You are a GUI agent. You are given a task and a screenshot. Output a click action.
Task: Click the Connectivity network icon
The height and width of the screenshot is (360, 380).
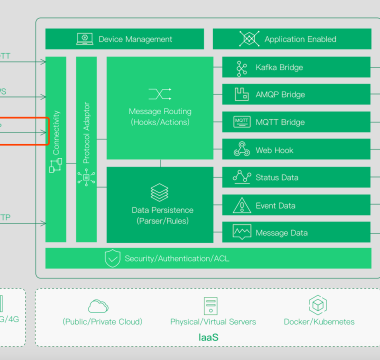coord(55,166)
